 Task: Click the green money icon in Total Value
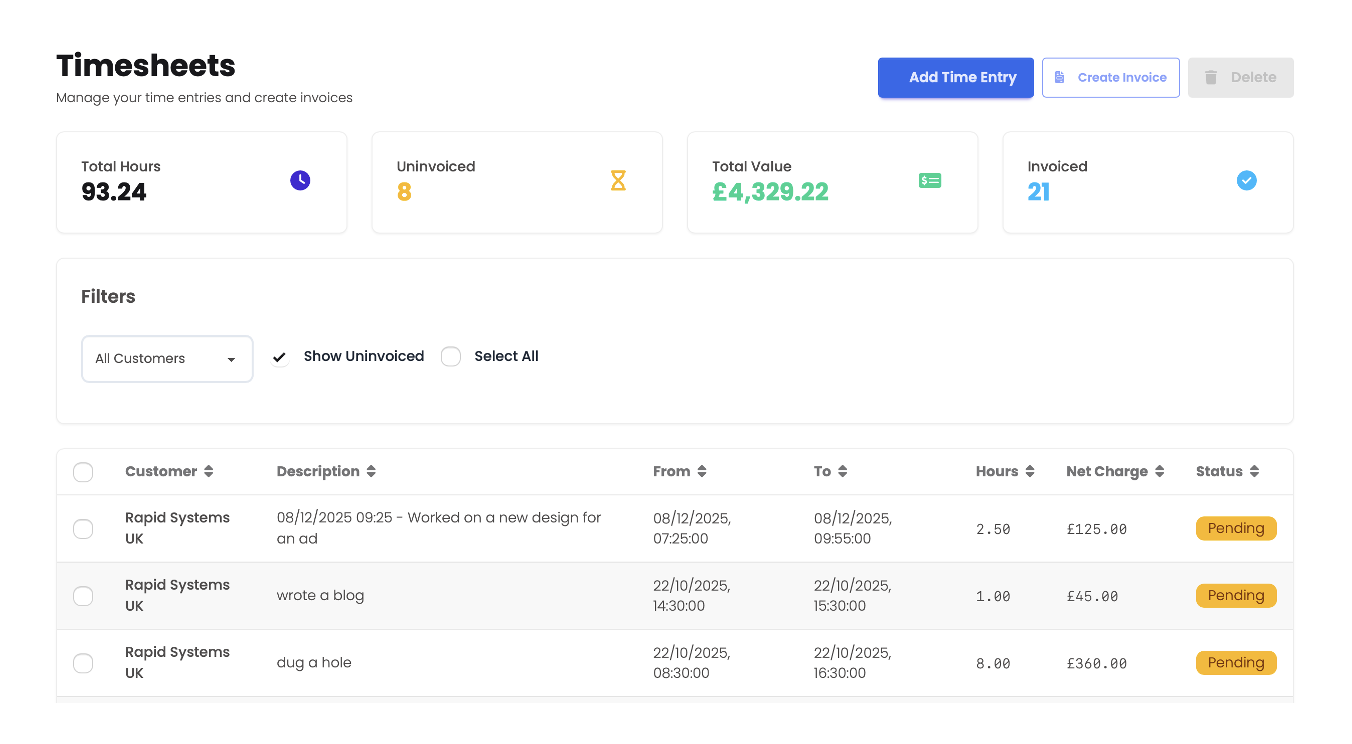(930, 181)
